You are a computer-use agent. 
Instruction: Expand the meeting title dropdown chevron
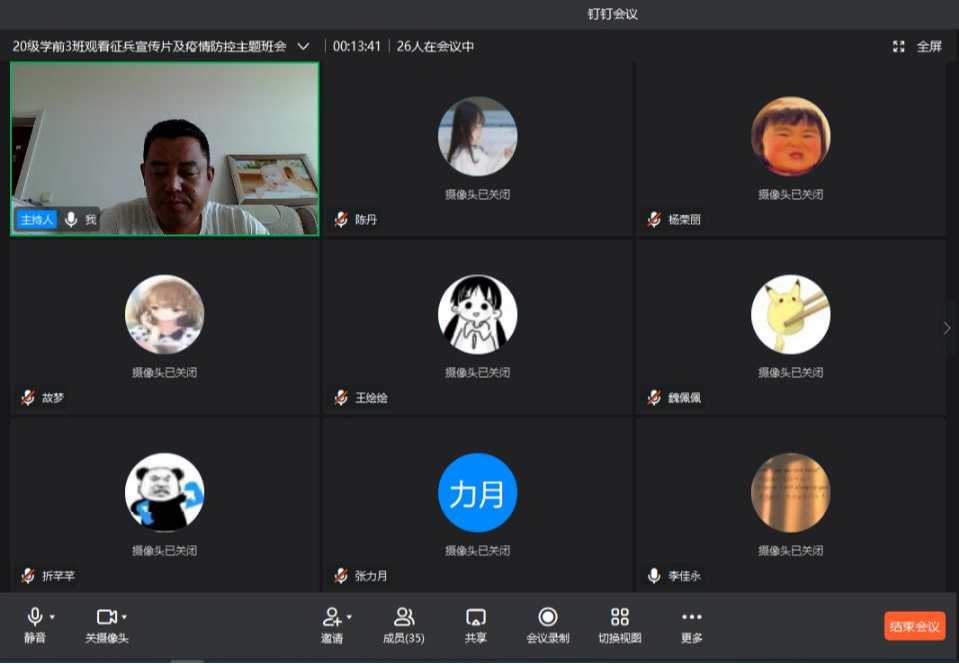pyautogui.click(x=304, y=46)
